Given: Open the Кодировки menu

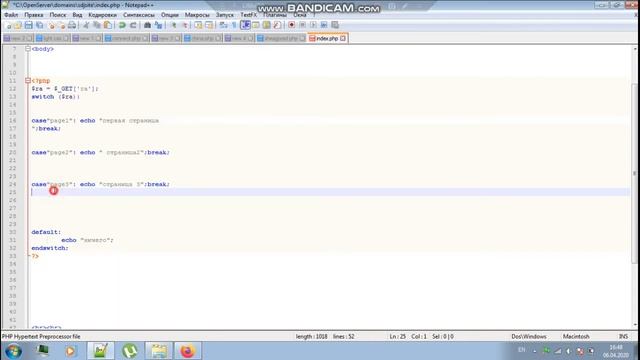Looking at the screenshot, I should coord(102,15).
